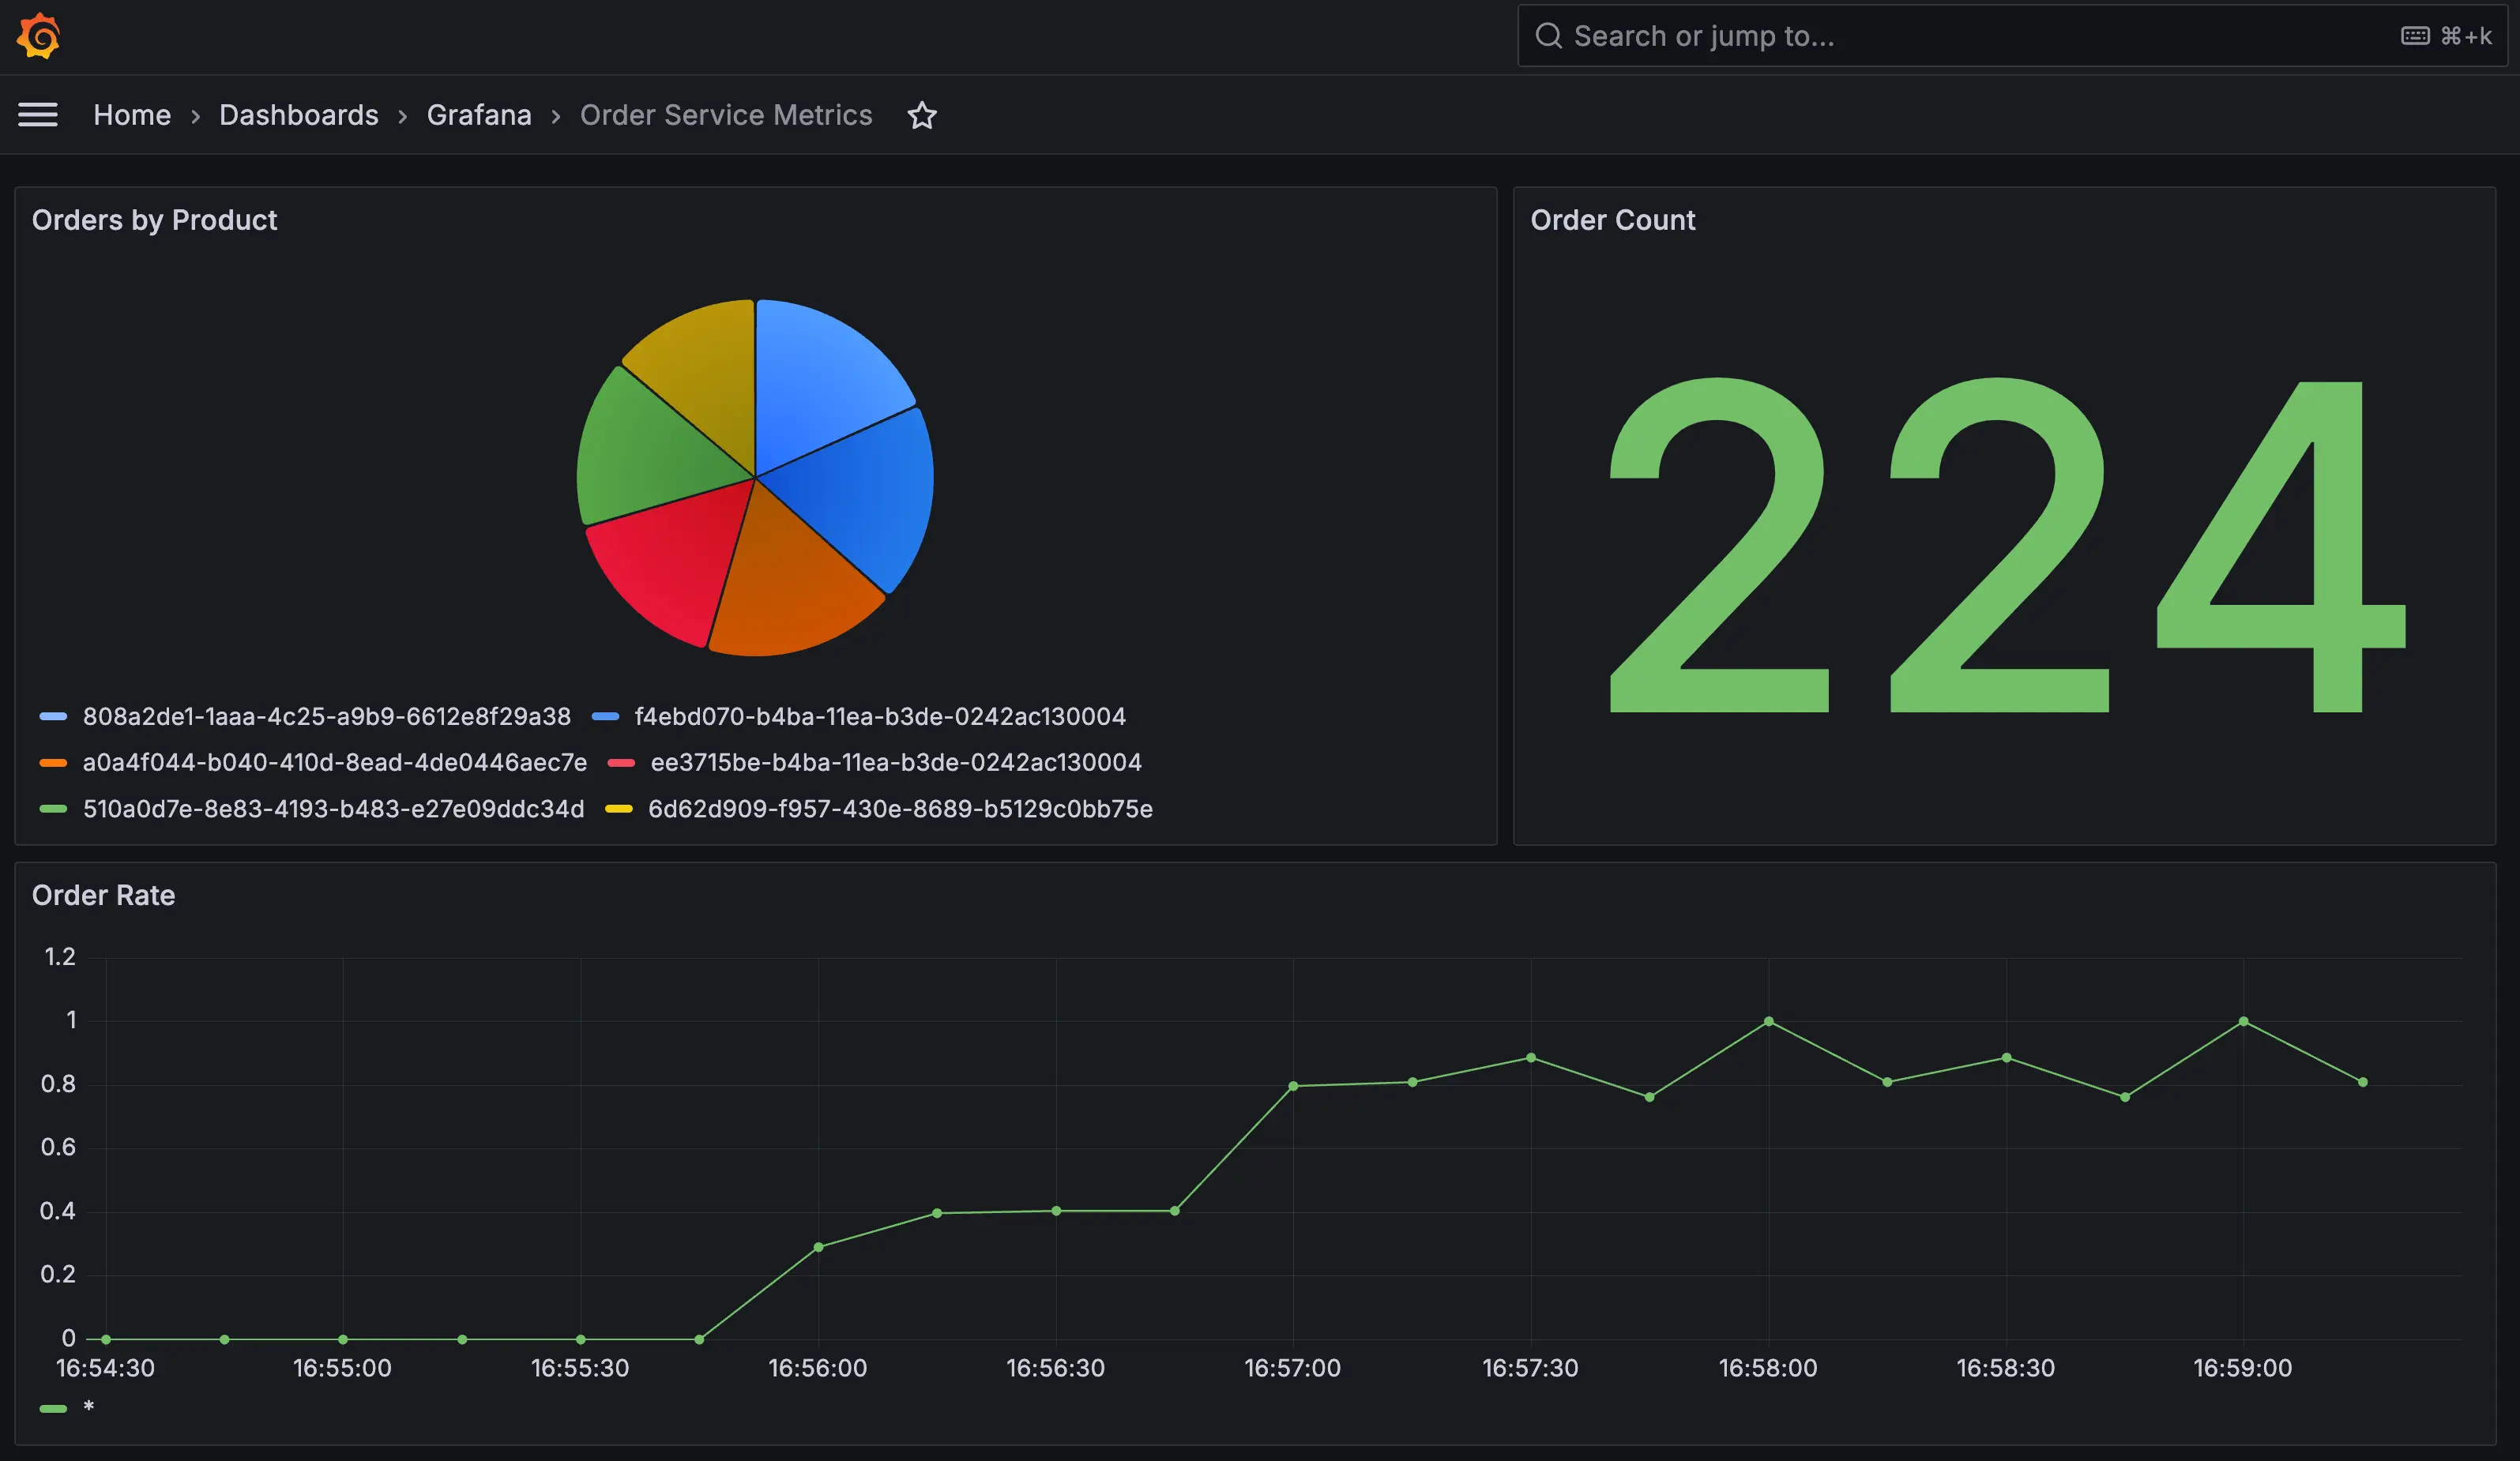Star the Order Service Metrics dashboard
This screenshot has width=2520, height=1461.
(921, 116)
